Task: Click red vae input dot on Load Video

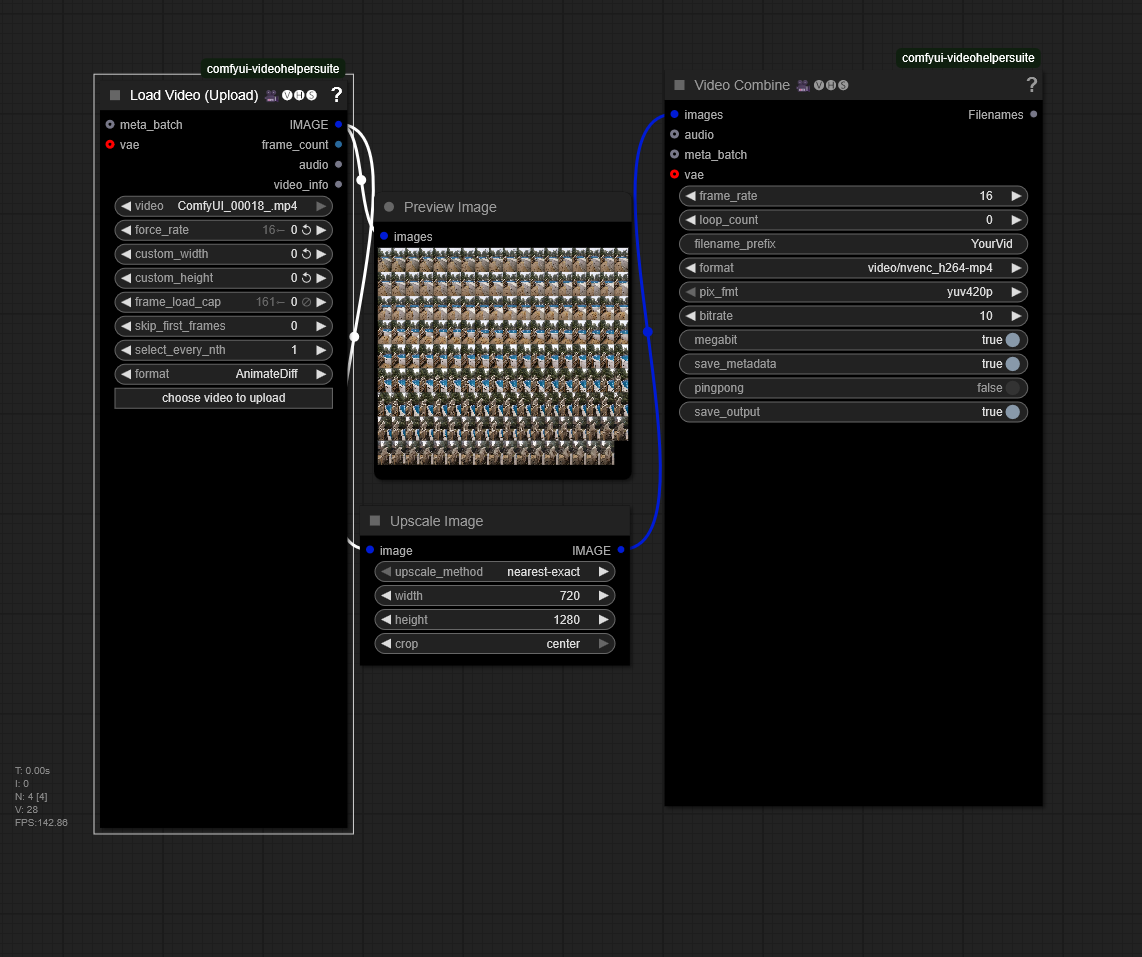Action: (110, 144)
